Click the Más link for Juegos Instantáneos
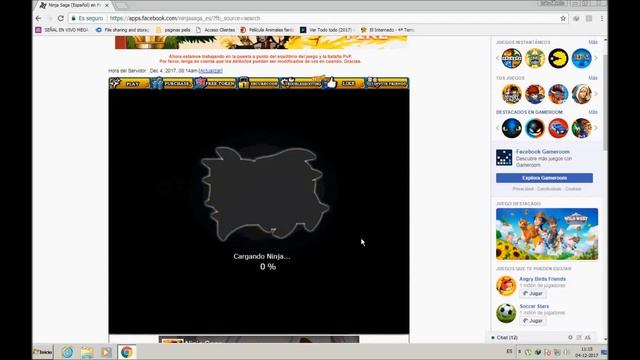Image resolution: width=640 pixels, height=360 pixels. click(593, 42)
